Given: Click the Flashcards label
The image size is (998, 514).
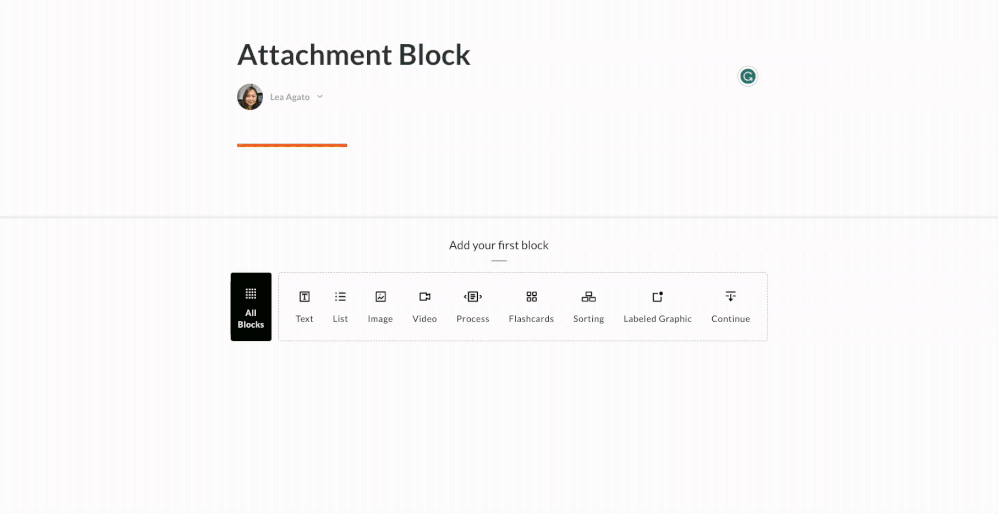Looking at the screenshot, I should point(531,319).
